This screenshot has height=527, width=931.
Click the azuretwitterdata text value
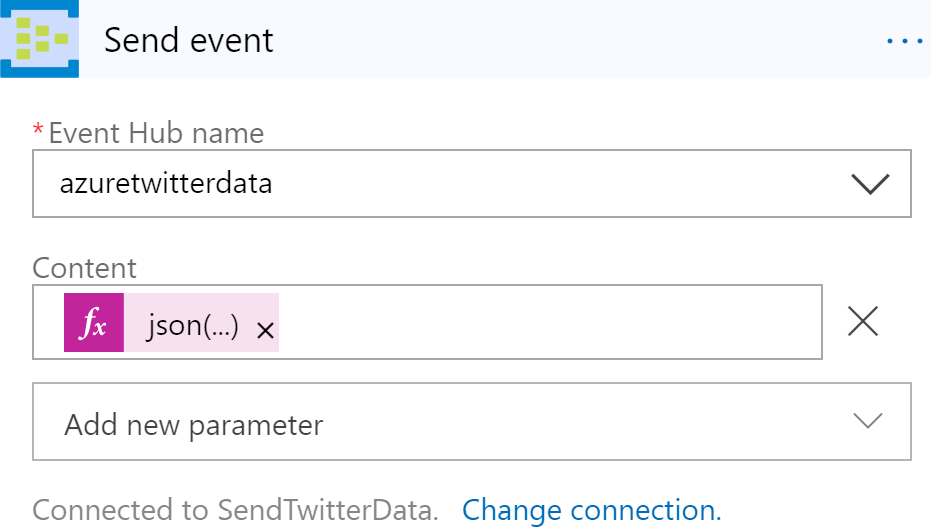pyautogui.click(x=167, y=184)
